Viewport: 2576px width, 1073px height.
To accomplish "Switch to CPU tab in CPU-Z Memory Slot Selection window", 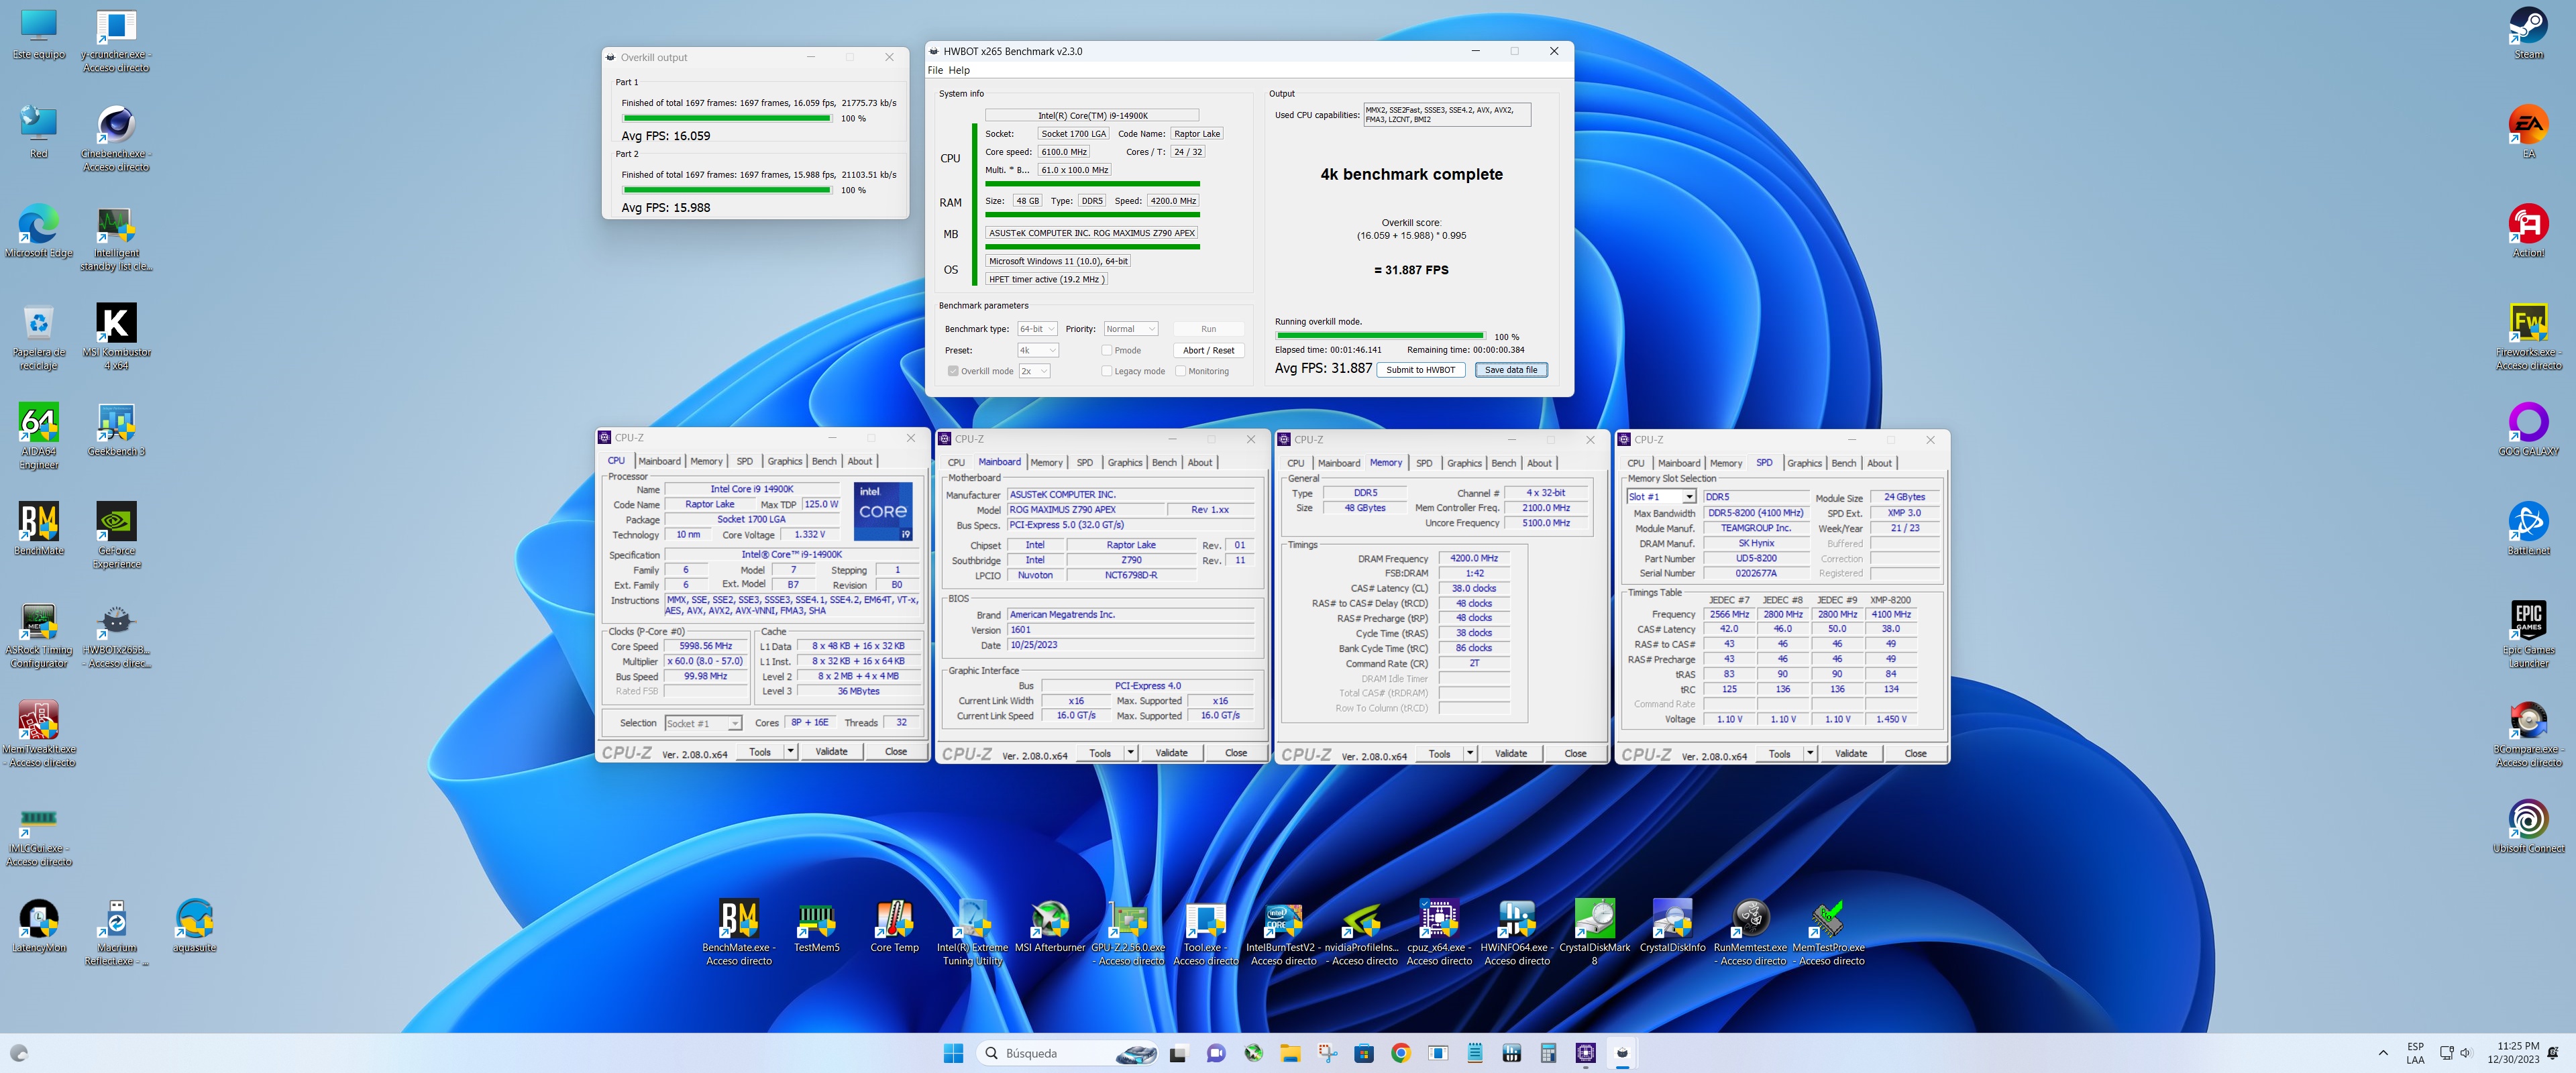I will point(1636,463).
